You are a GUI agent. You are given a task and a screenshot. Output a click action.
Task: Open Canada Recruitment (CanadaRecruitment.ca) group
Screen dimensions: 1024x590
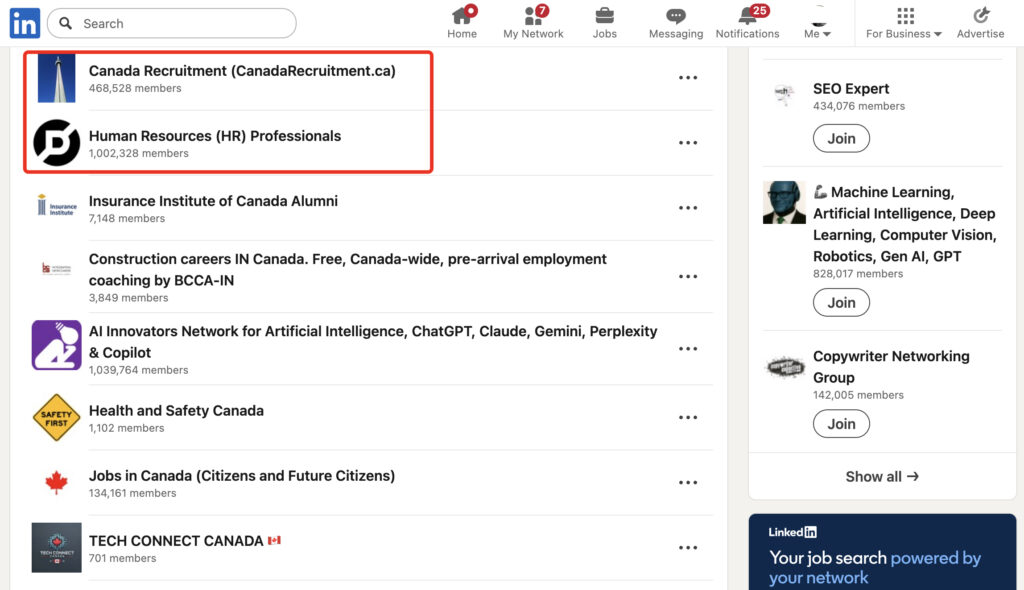(242, 71)
